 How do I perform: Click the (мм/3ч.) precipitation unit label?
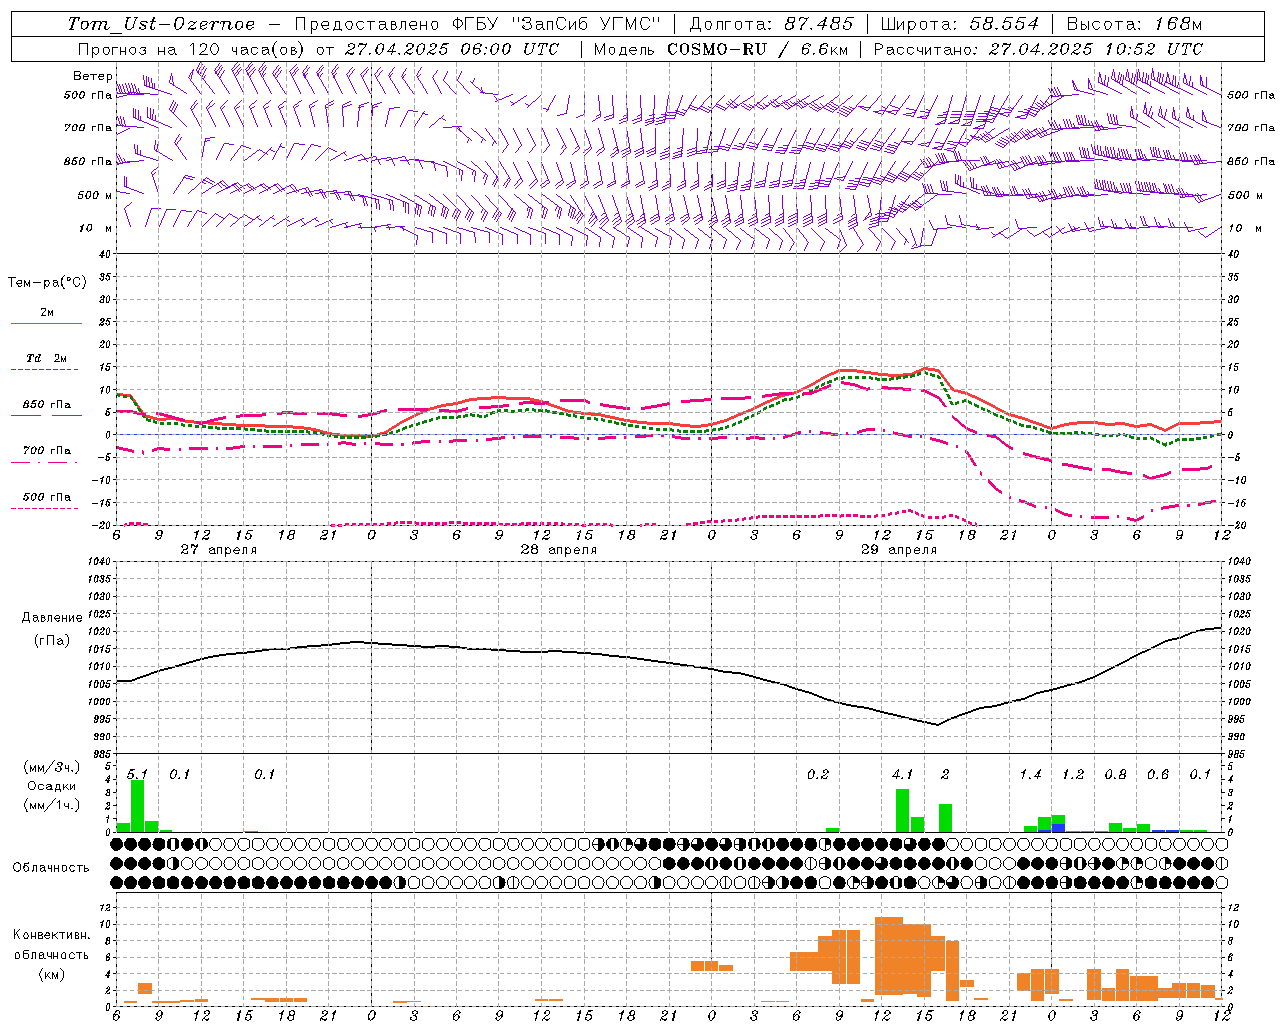(51, 767)
